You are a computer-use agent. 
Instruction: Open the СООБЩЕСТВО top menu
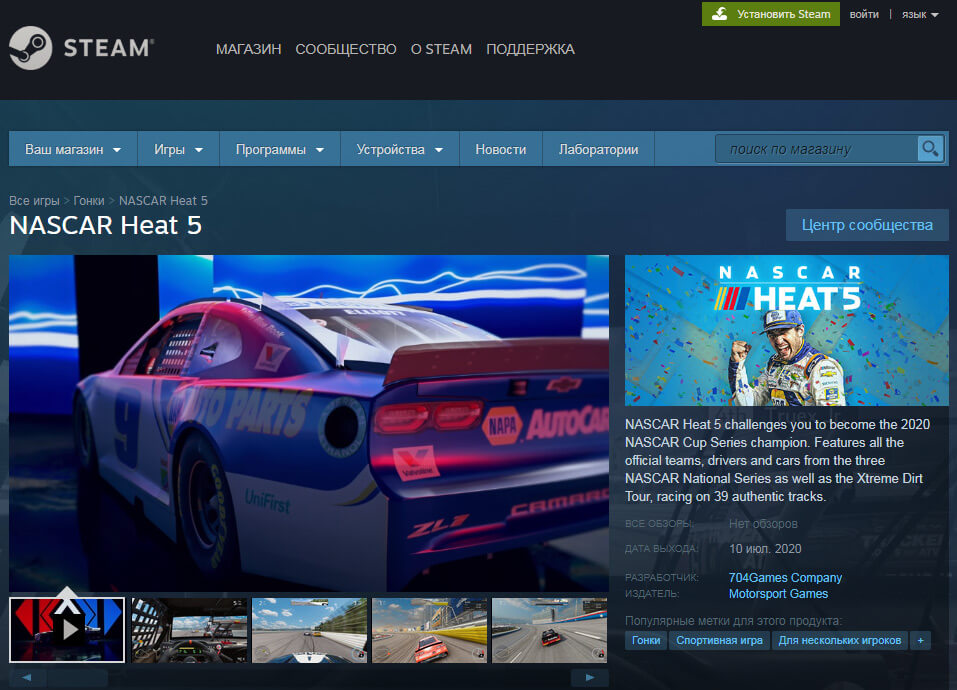tap(346, 49)
